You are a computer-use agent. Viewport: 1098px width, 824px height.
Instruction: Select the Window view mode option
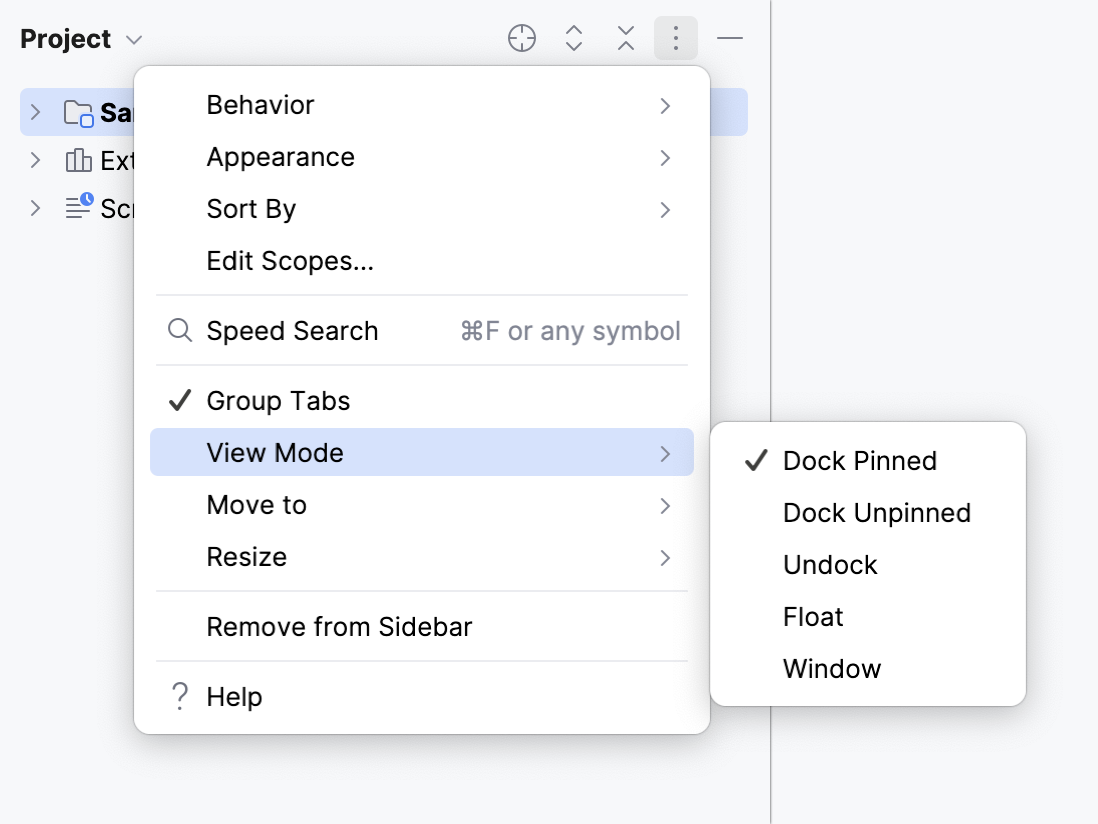pos(832,668)
